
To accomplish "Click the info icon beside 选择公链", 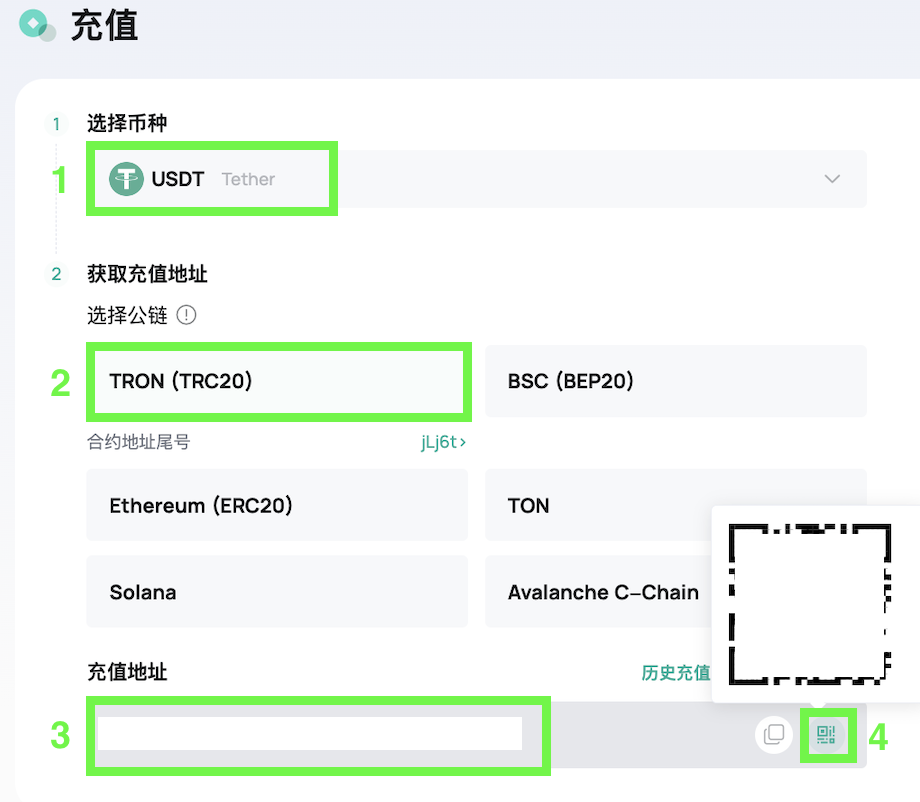I will tap(186, 315).
